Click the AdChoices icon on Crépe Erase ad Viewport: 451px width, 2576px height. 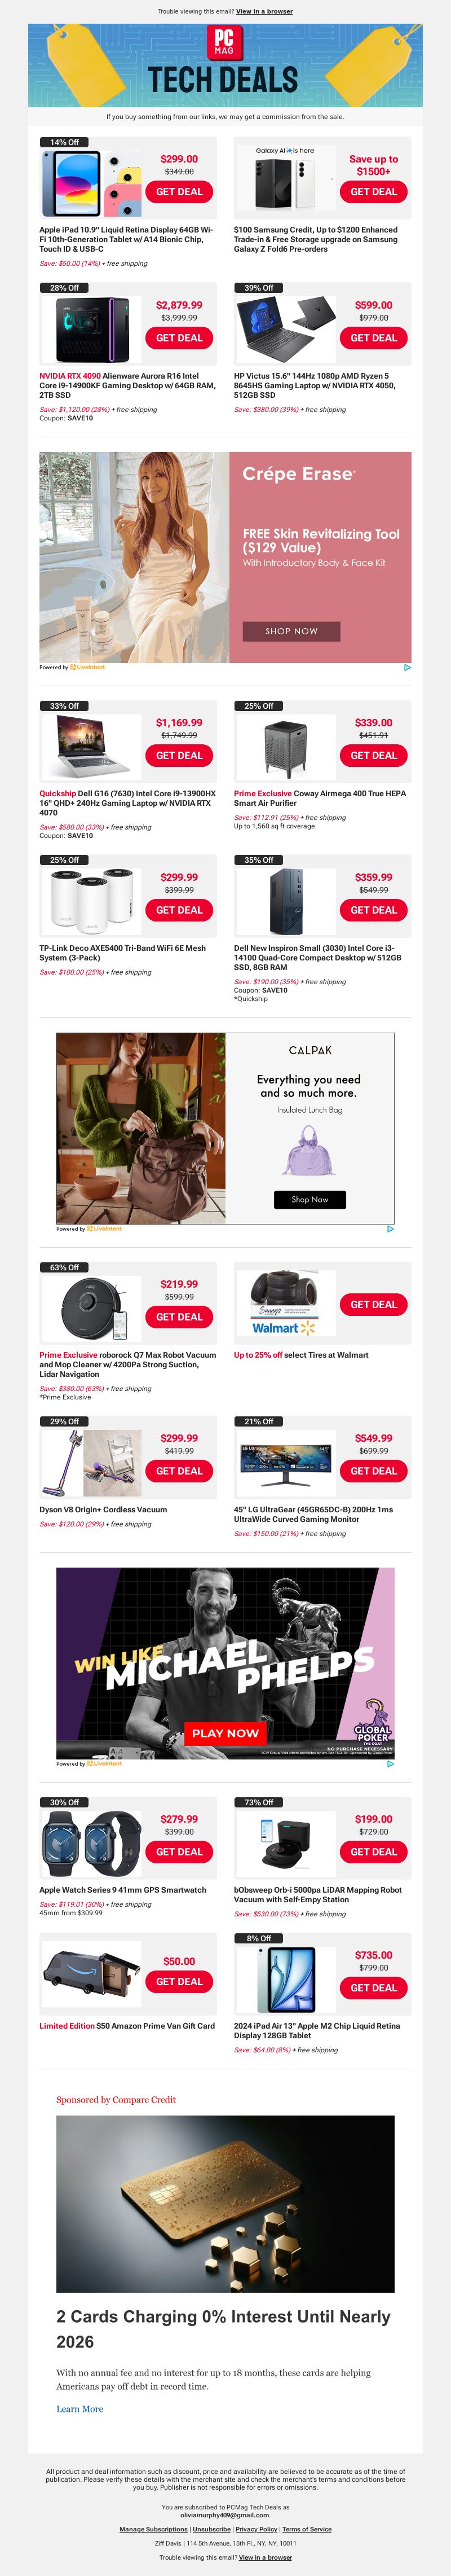[x=407, y=667]
